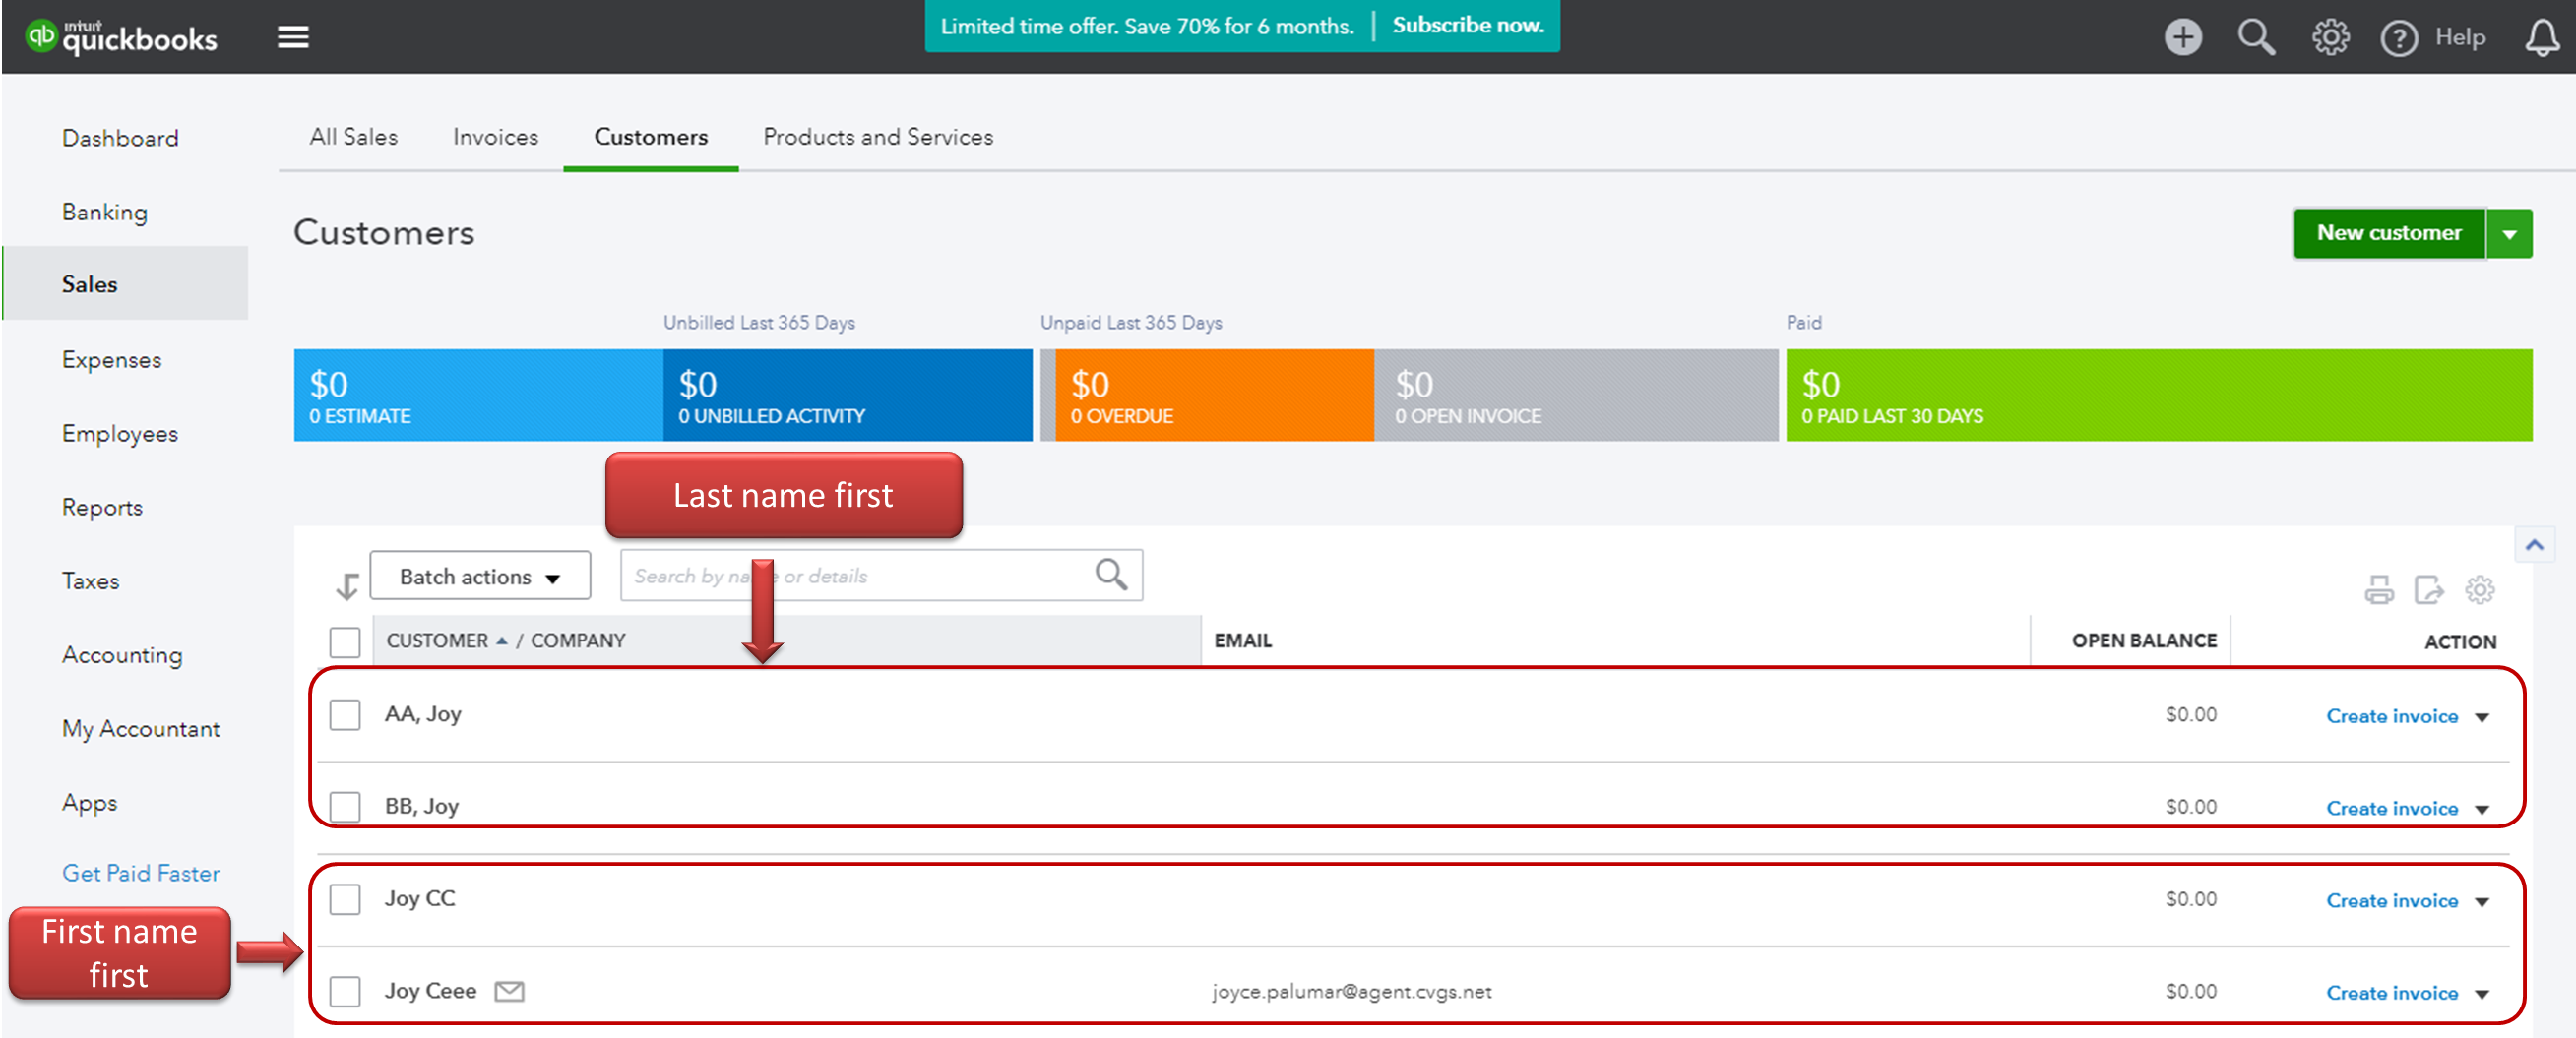Check the box for Joy CC

(x=345, y=899)
